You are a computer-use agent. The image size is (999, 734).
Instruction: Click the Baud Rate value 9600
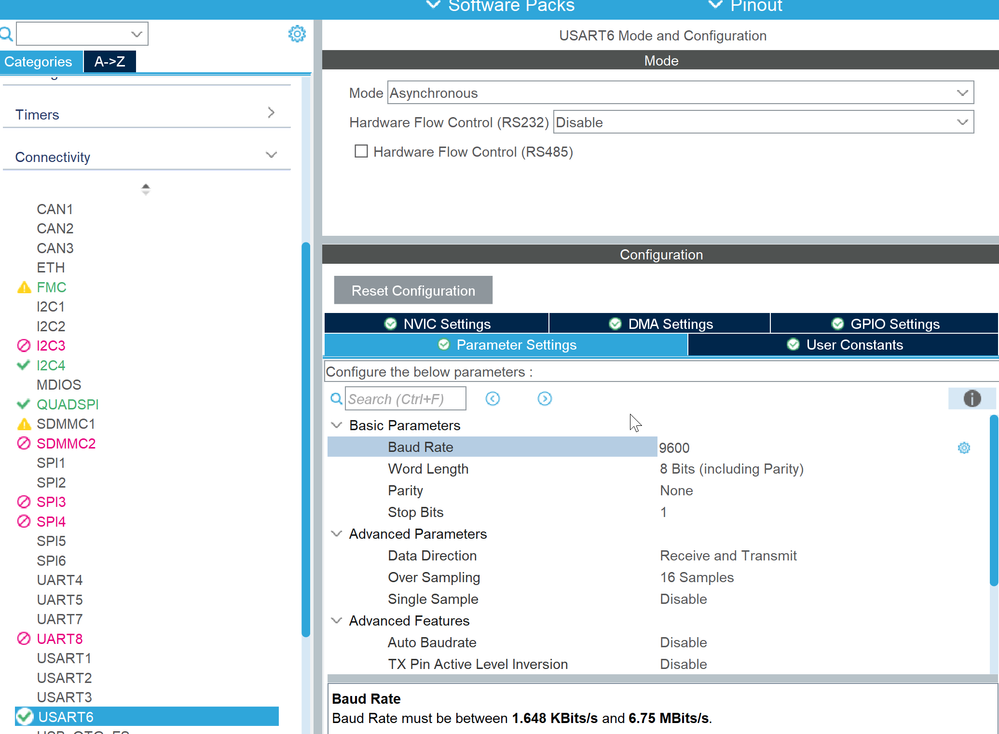point(674,448)
